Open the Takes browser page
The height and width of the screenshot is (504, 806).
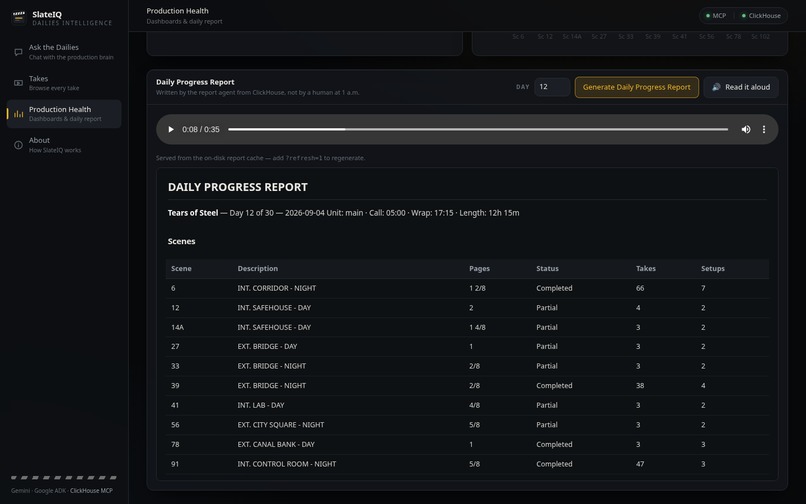tap(64, 83)
